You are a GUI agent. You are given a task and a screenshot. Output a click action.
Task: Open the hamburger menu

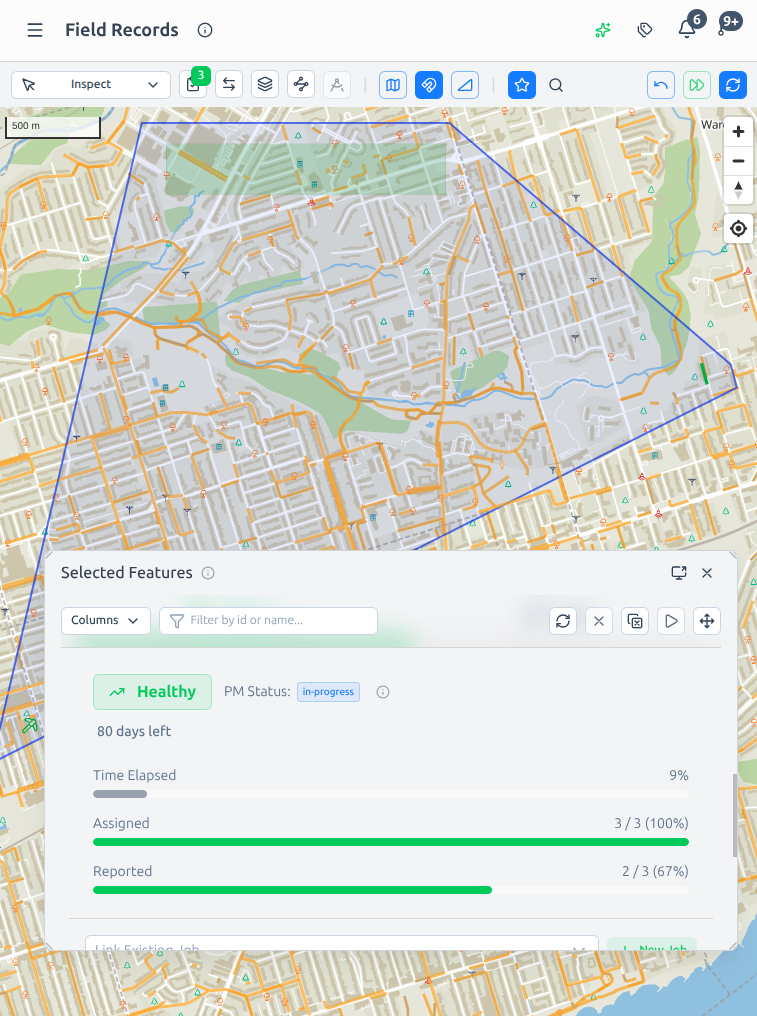(x=35, y=30)
